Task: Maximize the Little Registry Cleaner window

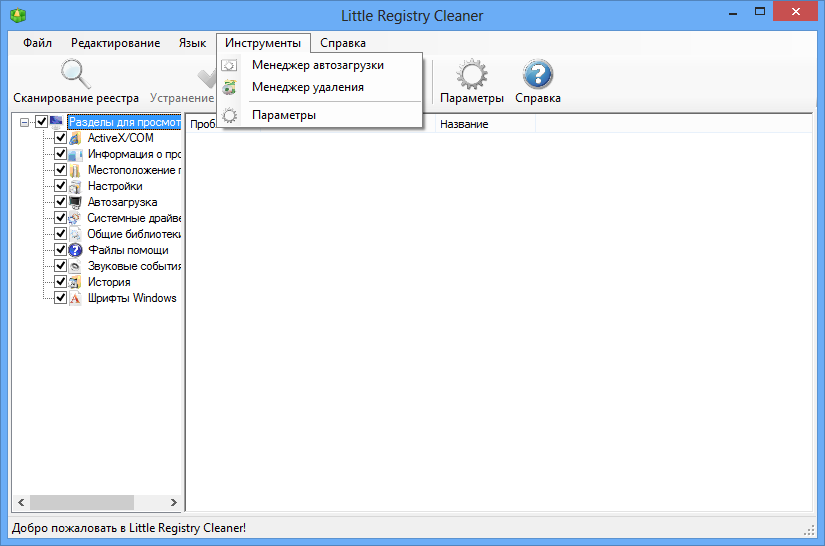Action: tap(760, 12)
